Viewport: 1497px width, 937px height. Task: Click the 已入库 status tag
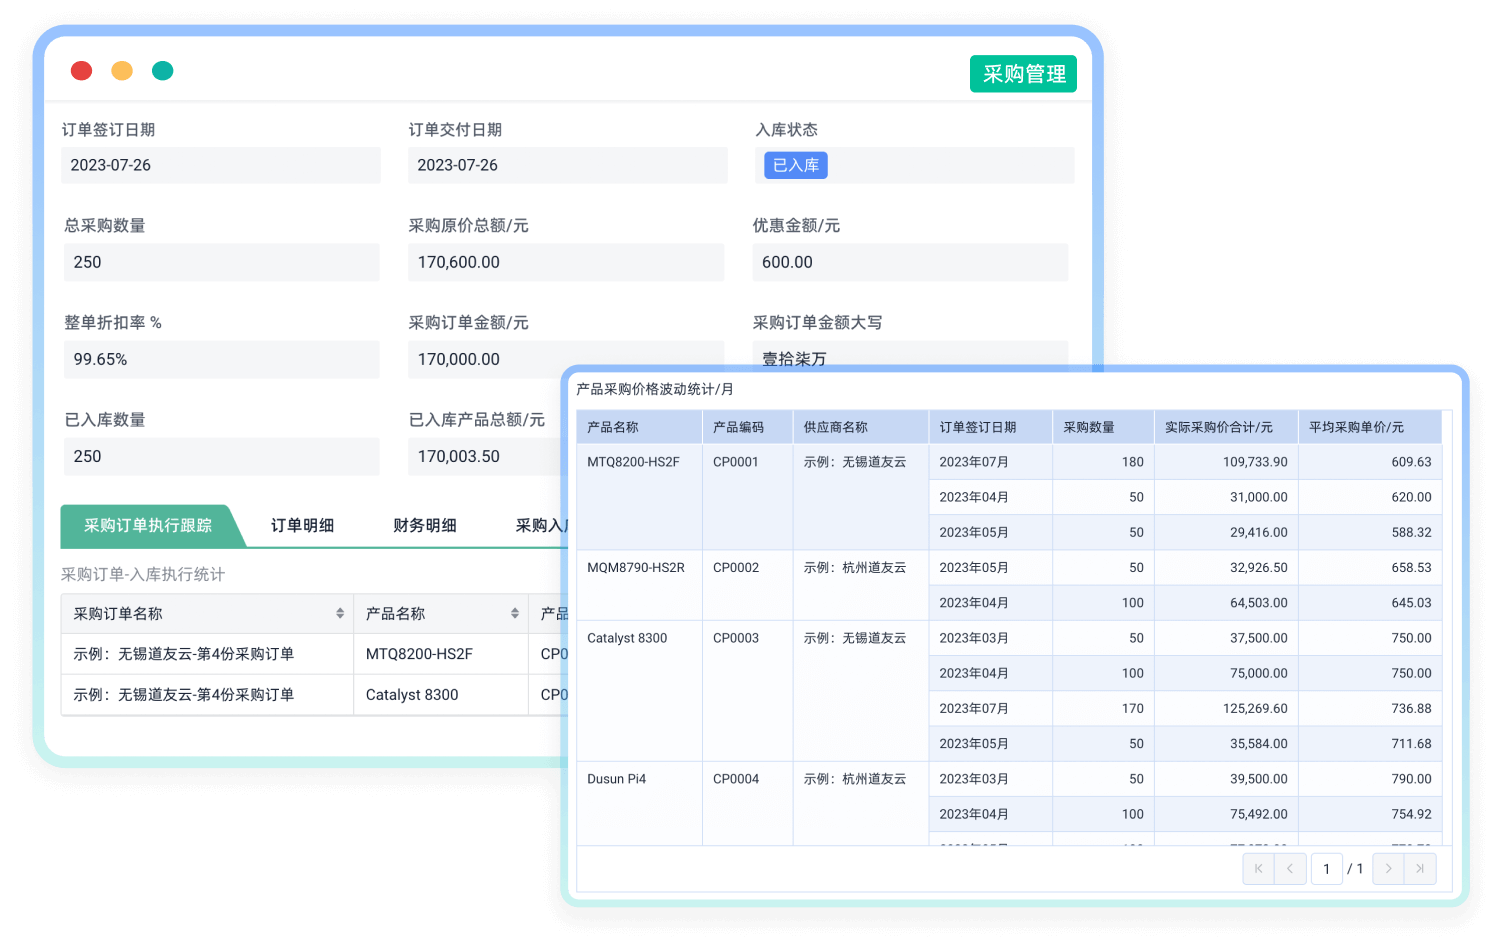[796, 165]
